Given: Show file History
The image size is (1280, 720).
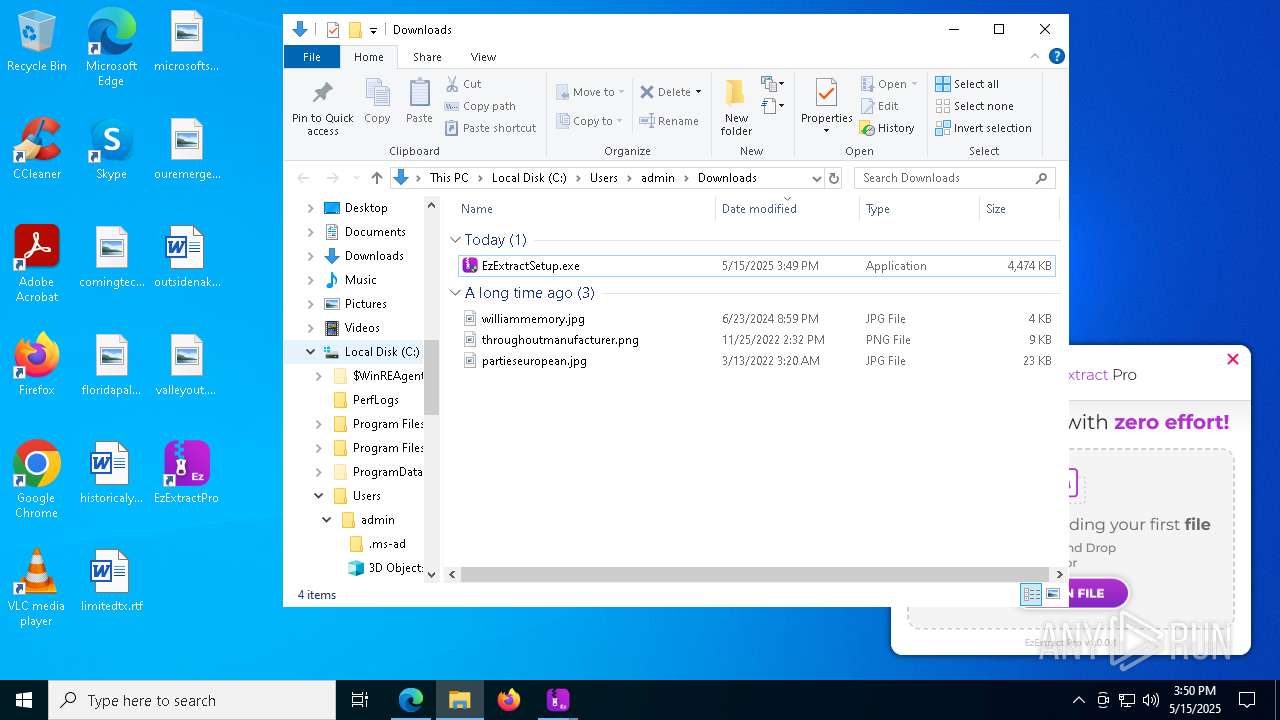Looking at the screenshot, I should pyautogui.click(x=887, y=128).
